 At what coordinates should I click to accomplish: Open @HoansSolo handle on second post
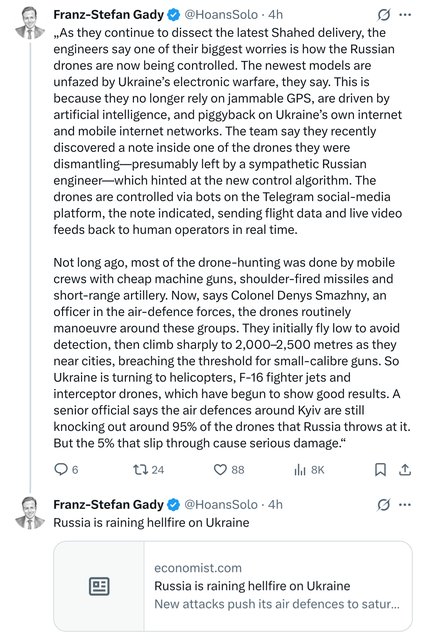(x=221, y=504)
